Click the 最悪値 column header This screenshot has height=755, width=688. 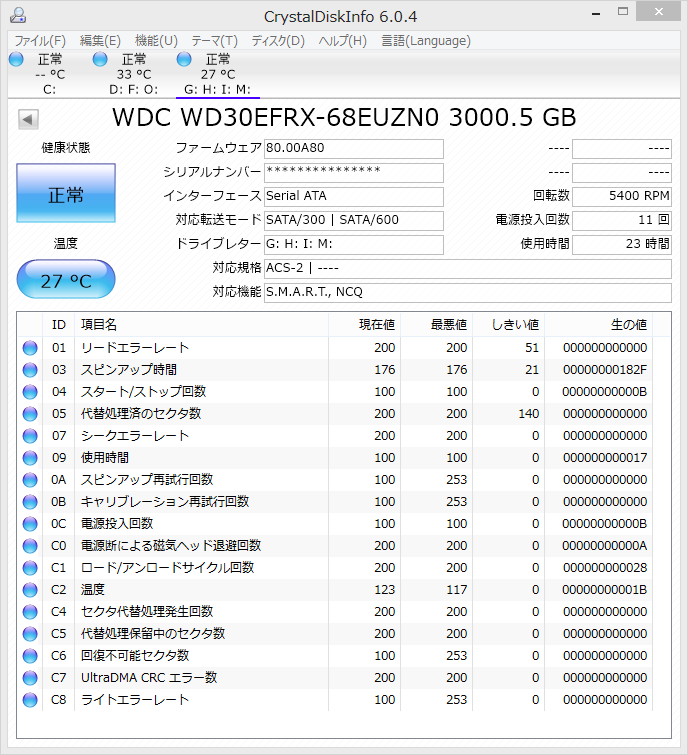tap(437, 325)
